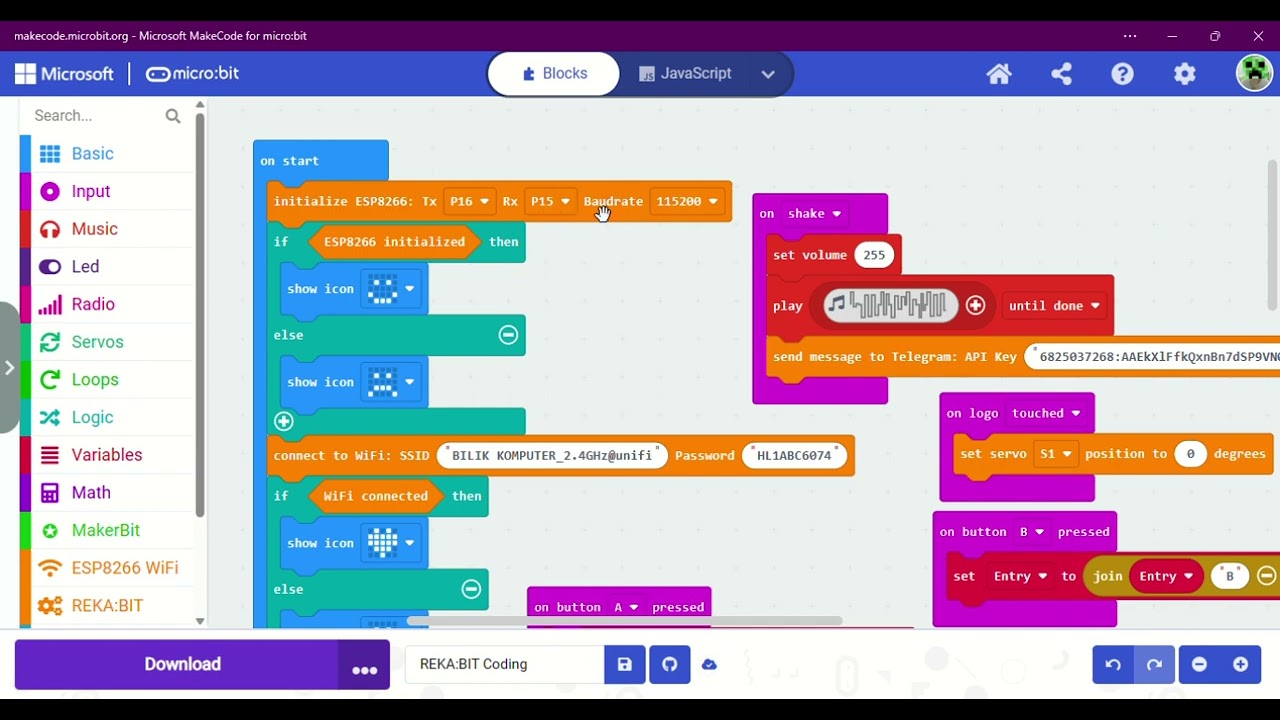Open Download more options ellipsis
The image size is (1280, 720).
point(364,665)
